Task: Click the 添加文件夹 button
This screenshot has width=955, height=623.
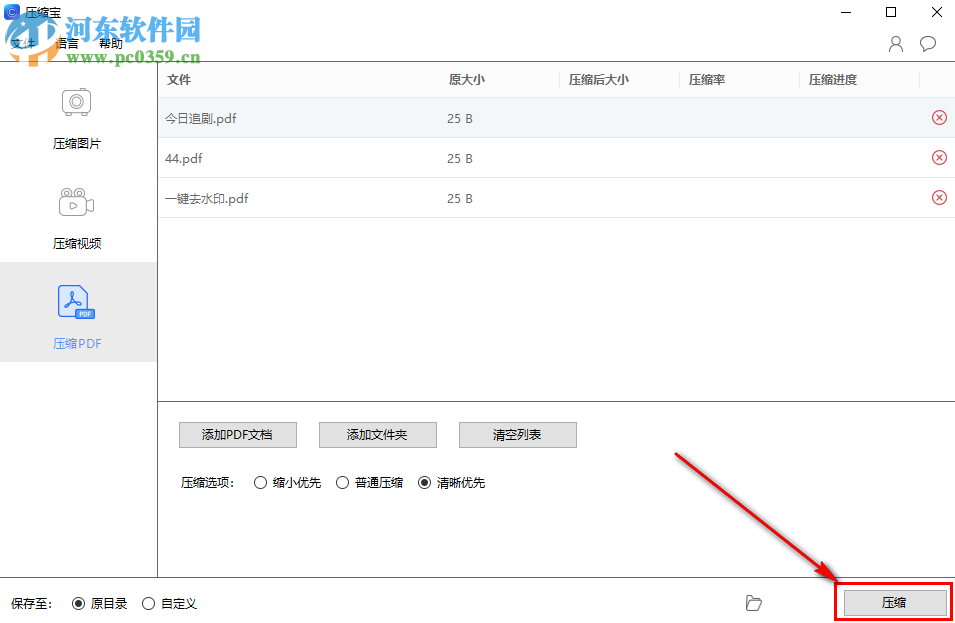Action: coord(377,434)
